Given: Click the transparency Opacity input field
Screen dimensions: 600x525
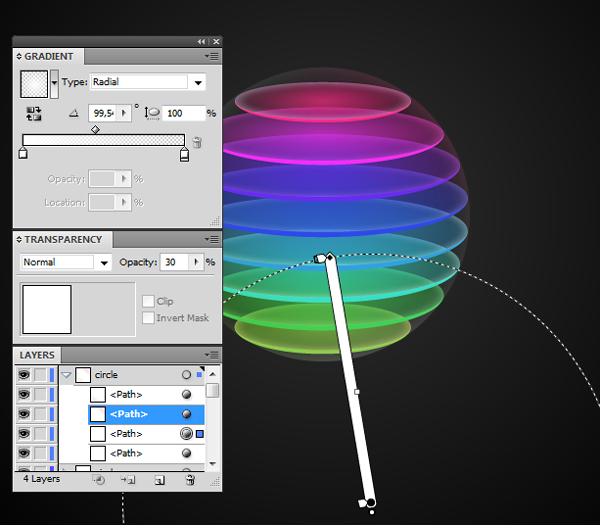Looking at the screenshot, I should point(174,262).
